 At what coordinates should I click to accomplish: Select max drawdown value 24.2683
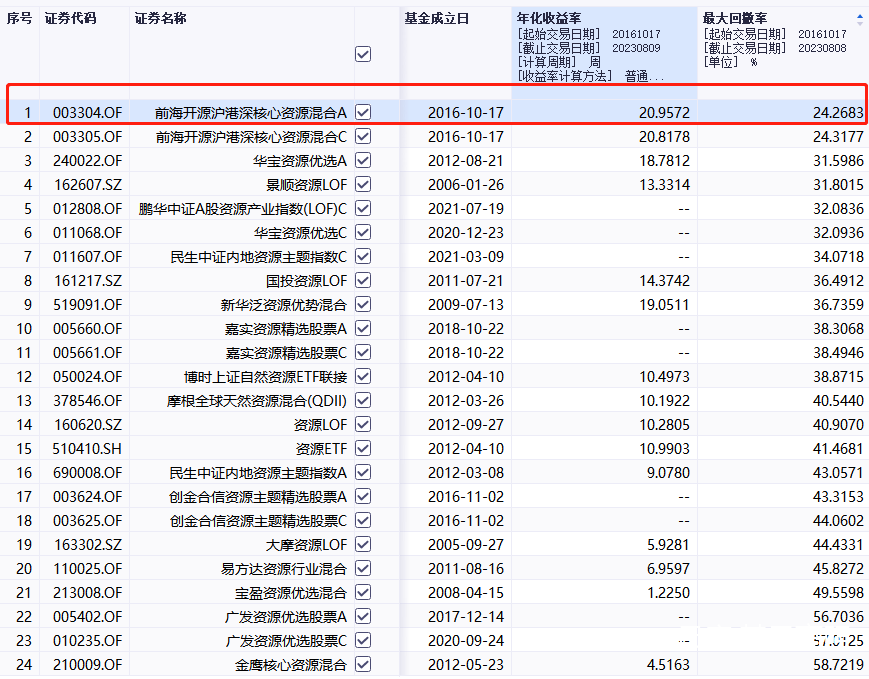pyautogui.click(x=839, y=113)
